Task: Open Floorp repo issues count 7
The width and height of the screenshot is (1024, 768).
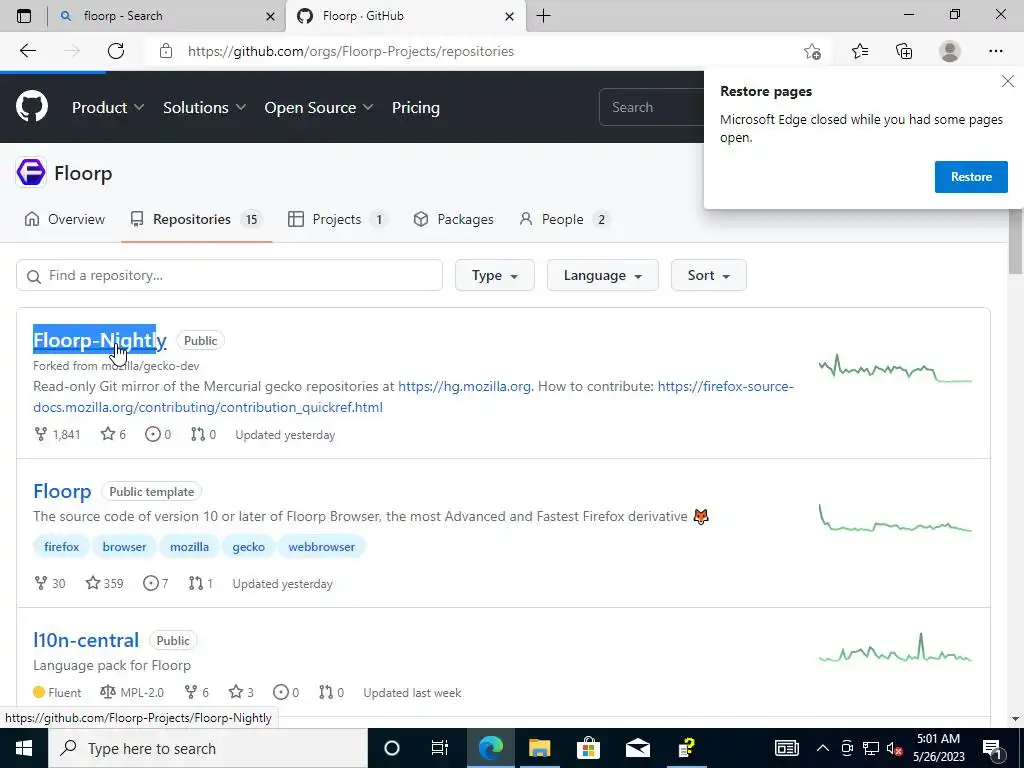Action: 156,583
